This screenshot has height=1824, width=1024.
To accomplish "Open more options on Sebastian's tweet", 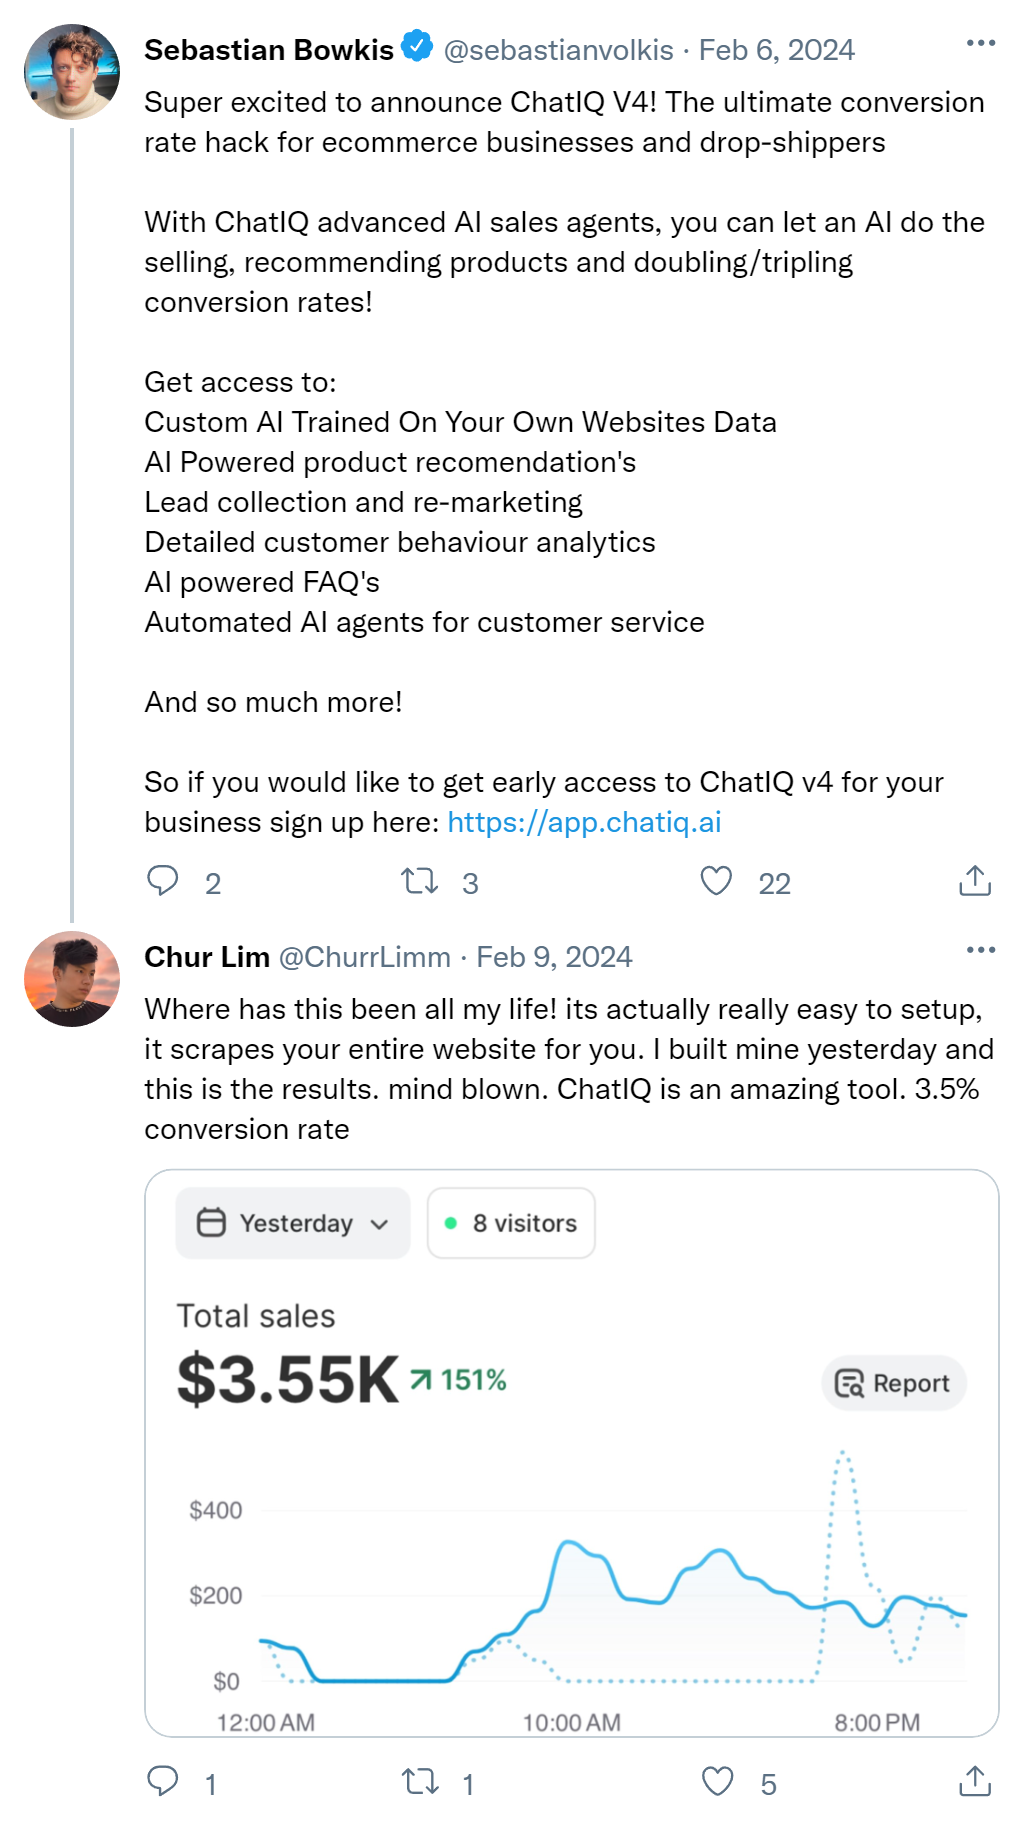I will (981, 43).
